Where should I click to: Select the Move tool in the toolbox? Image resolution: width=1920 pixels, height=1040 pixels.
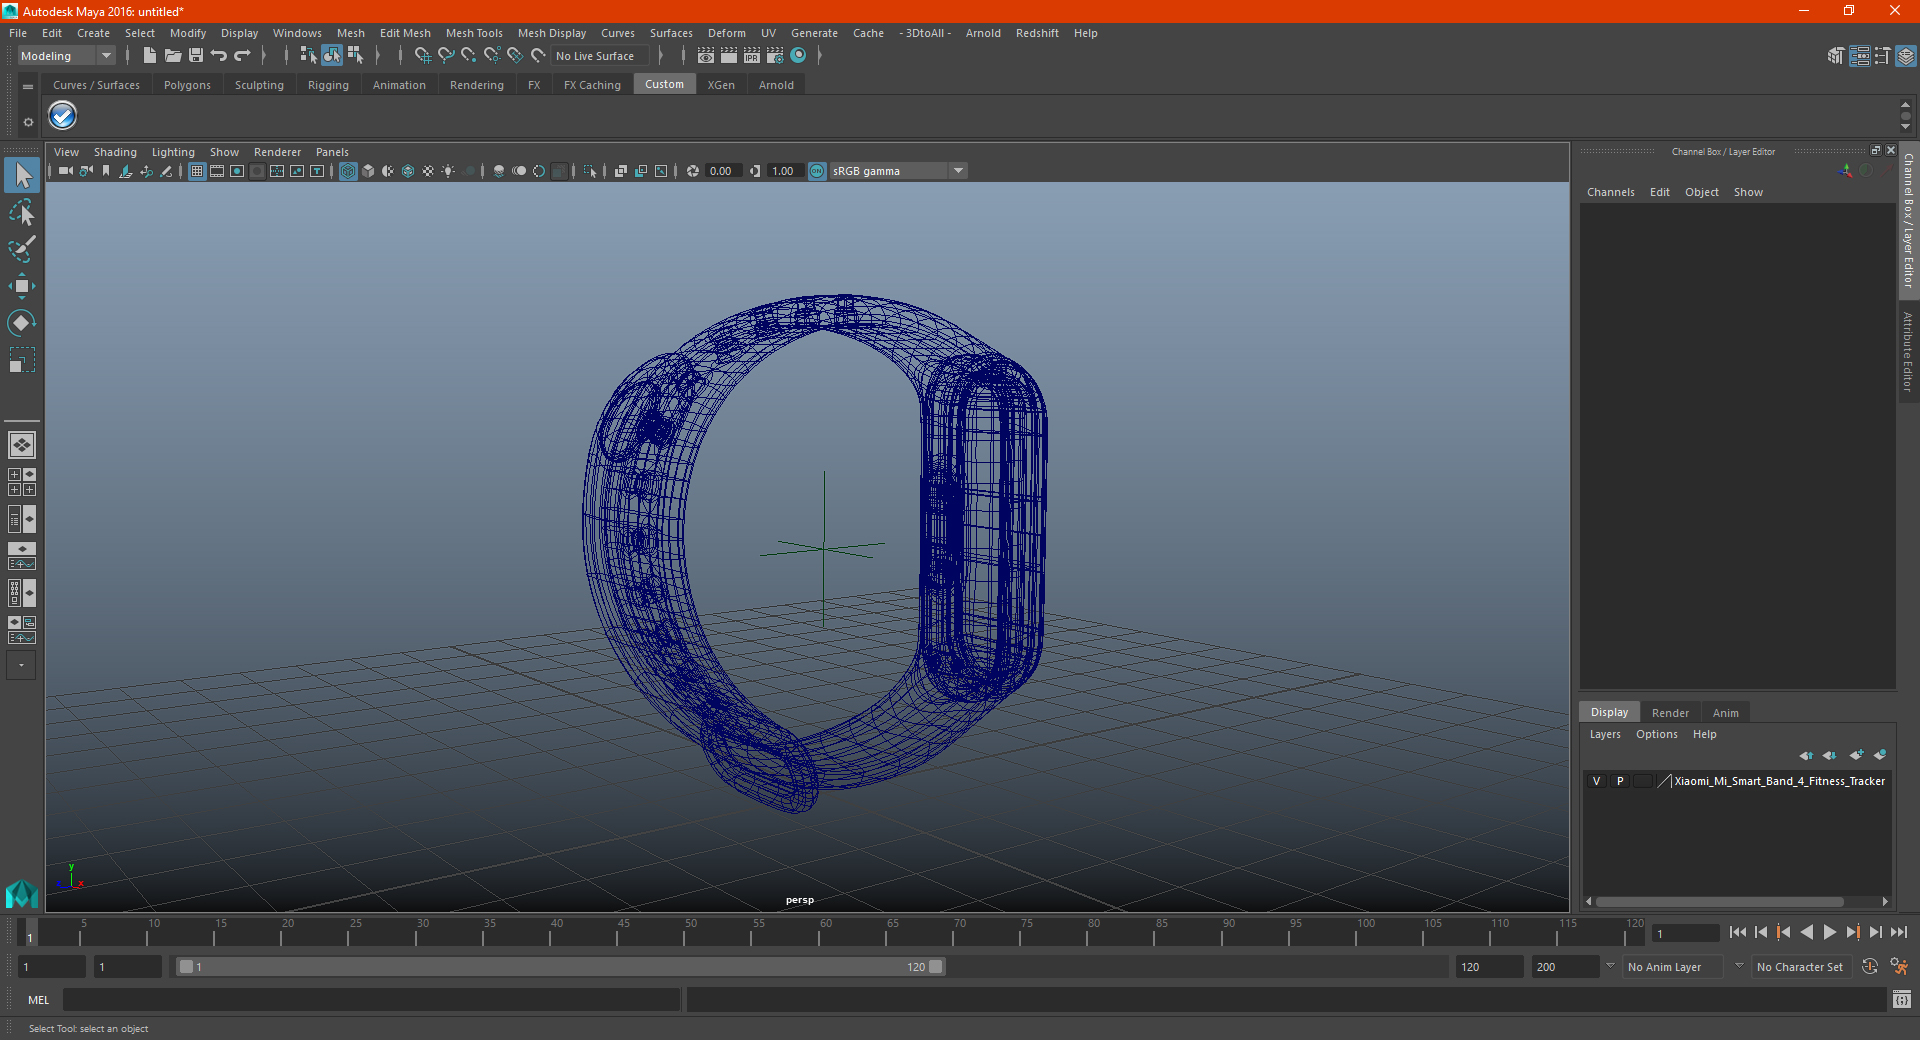tap(21, 286)
